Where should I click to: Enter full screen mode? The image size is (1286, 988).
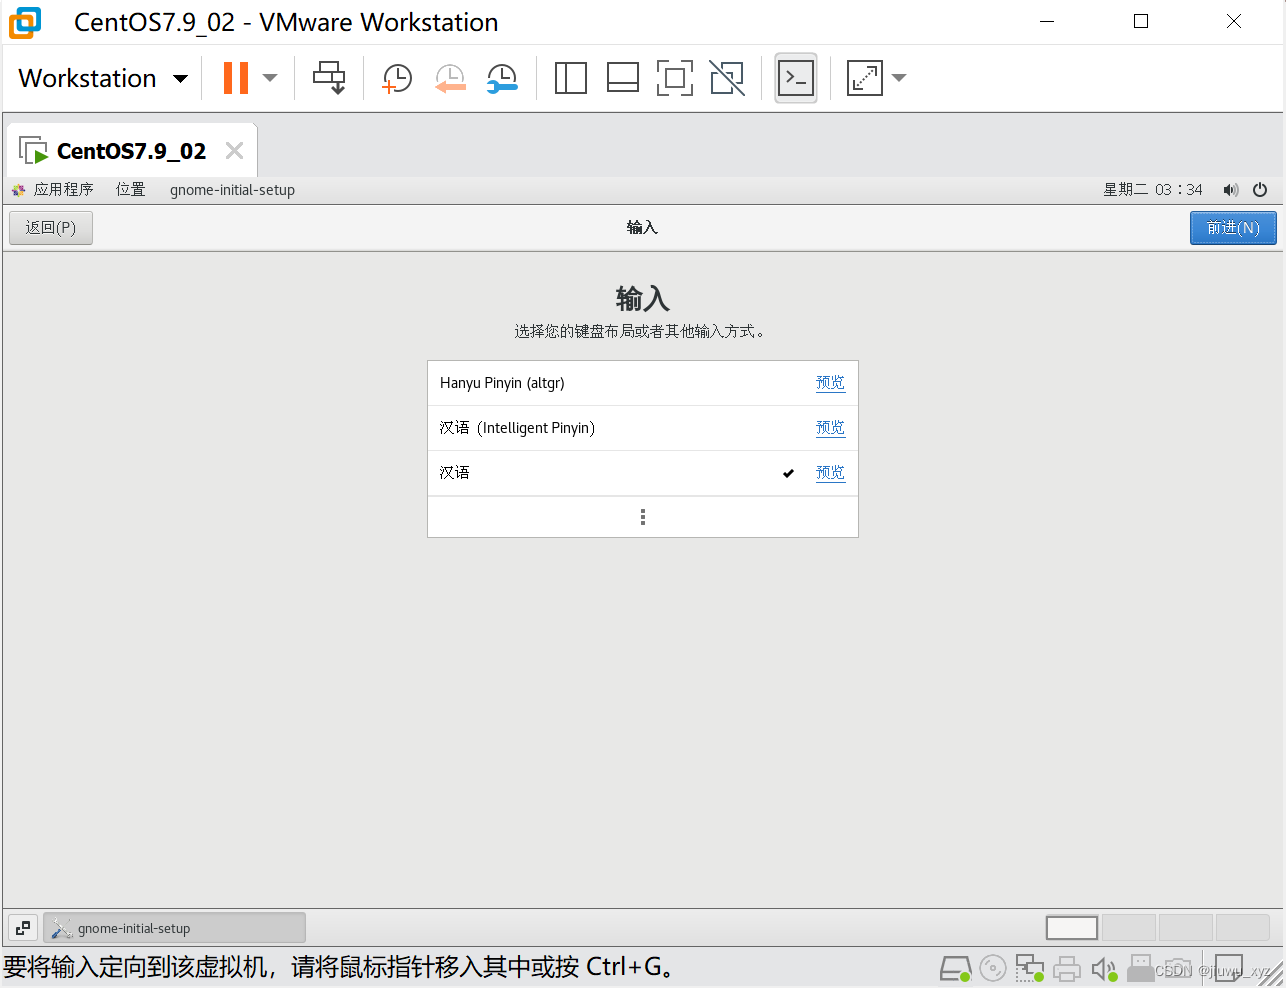tap(675, 78)
